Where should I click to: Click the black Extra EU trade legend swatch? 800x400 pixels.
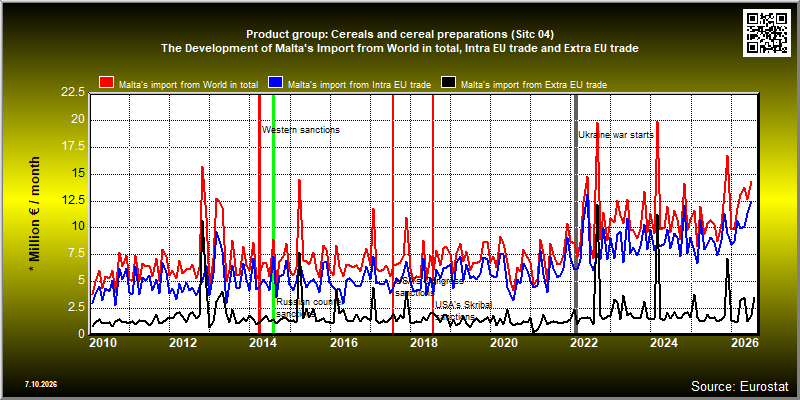tap(448, 83)
